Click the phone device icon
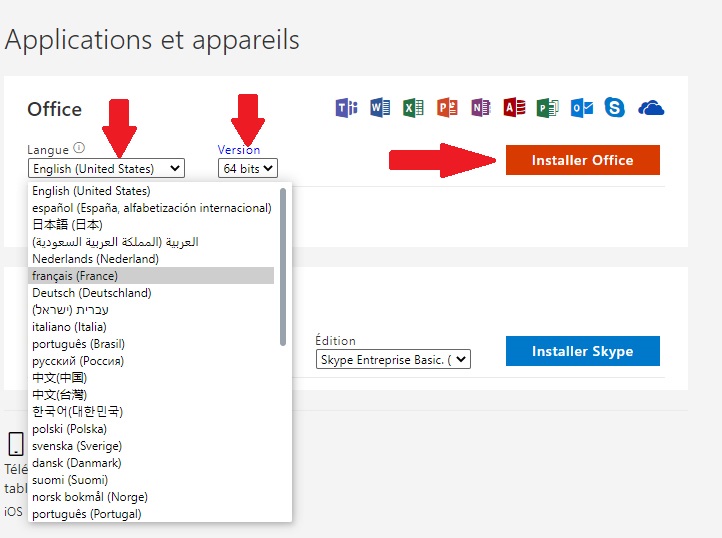 point(16,444)
